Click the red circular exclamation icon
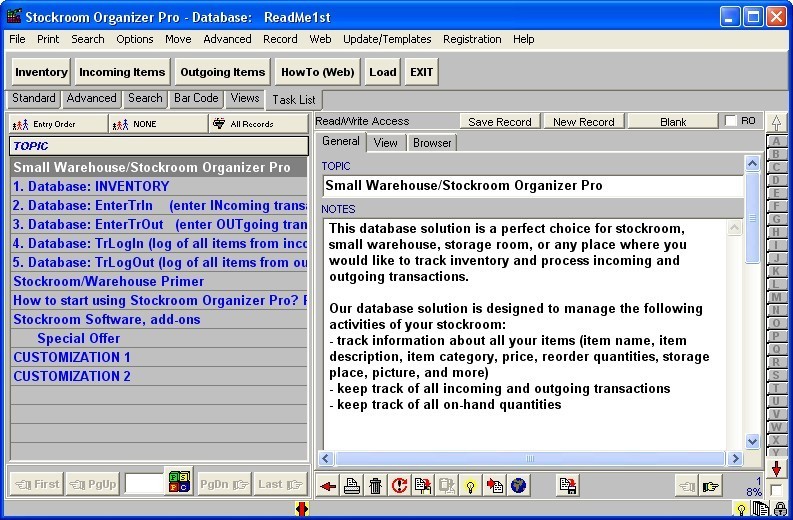This screenshot has height=520, width=793. (x=399, y=486)
